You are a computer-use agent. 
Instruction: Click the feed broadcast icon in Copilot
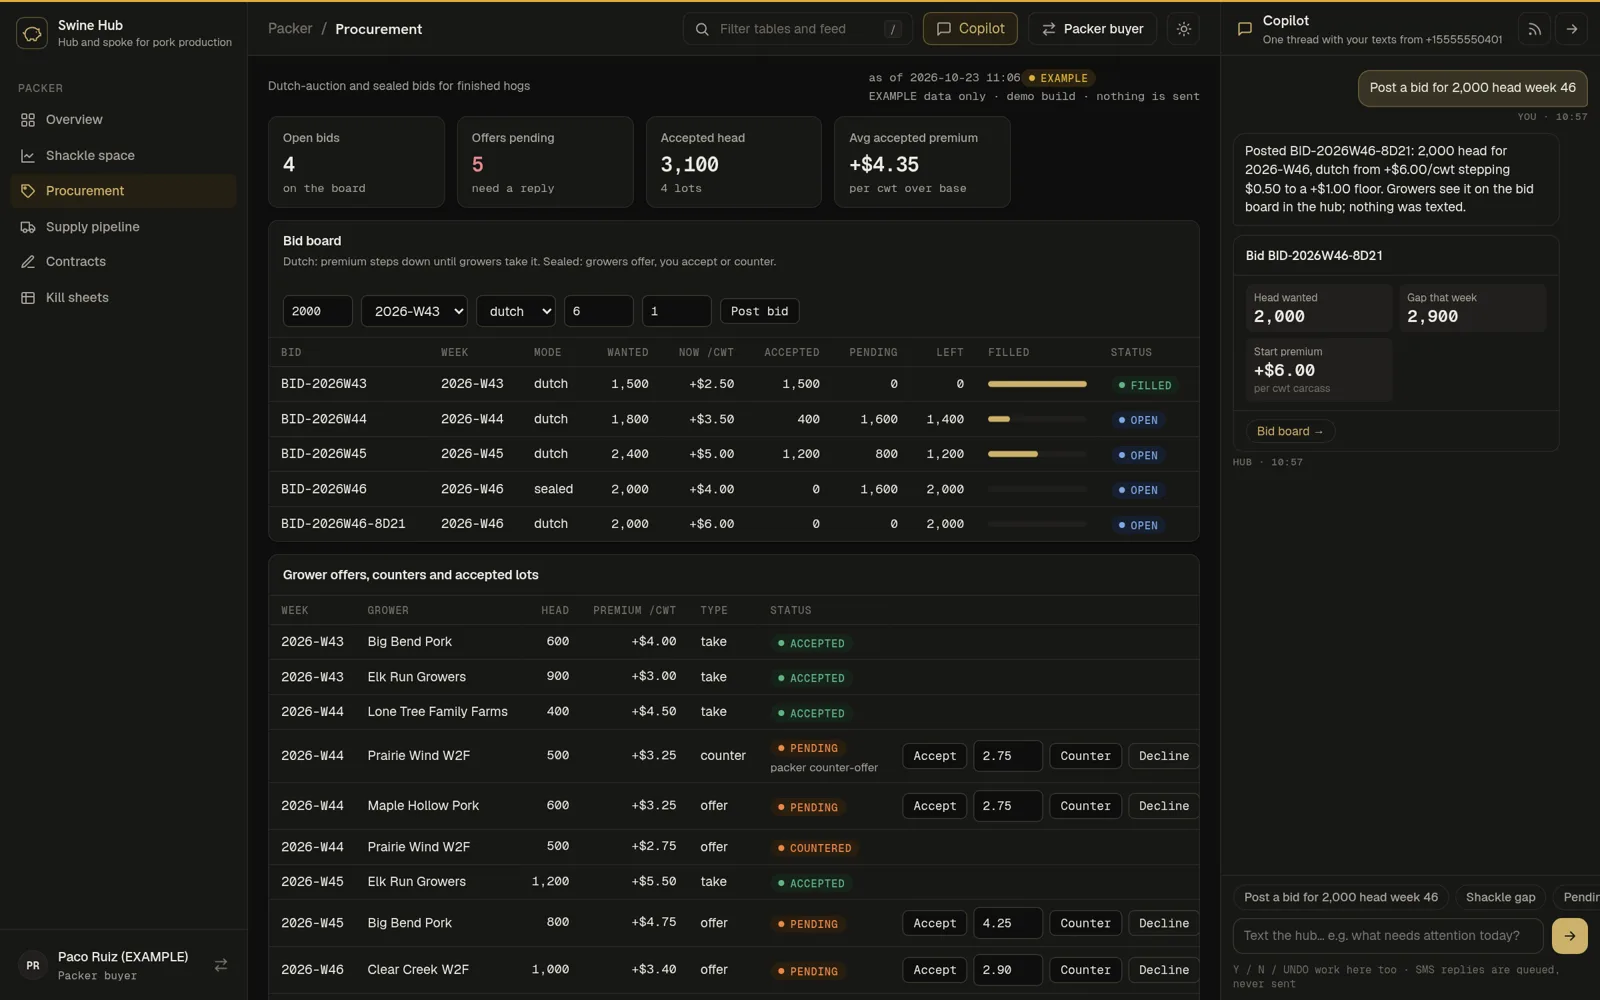click(x=1534, y=29)
